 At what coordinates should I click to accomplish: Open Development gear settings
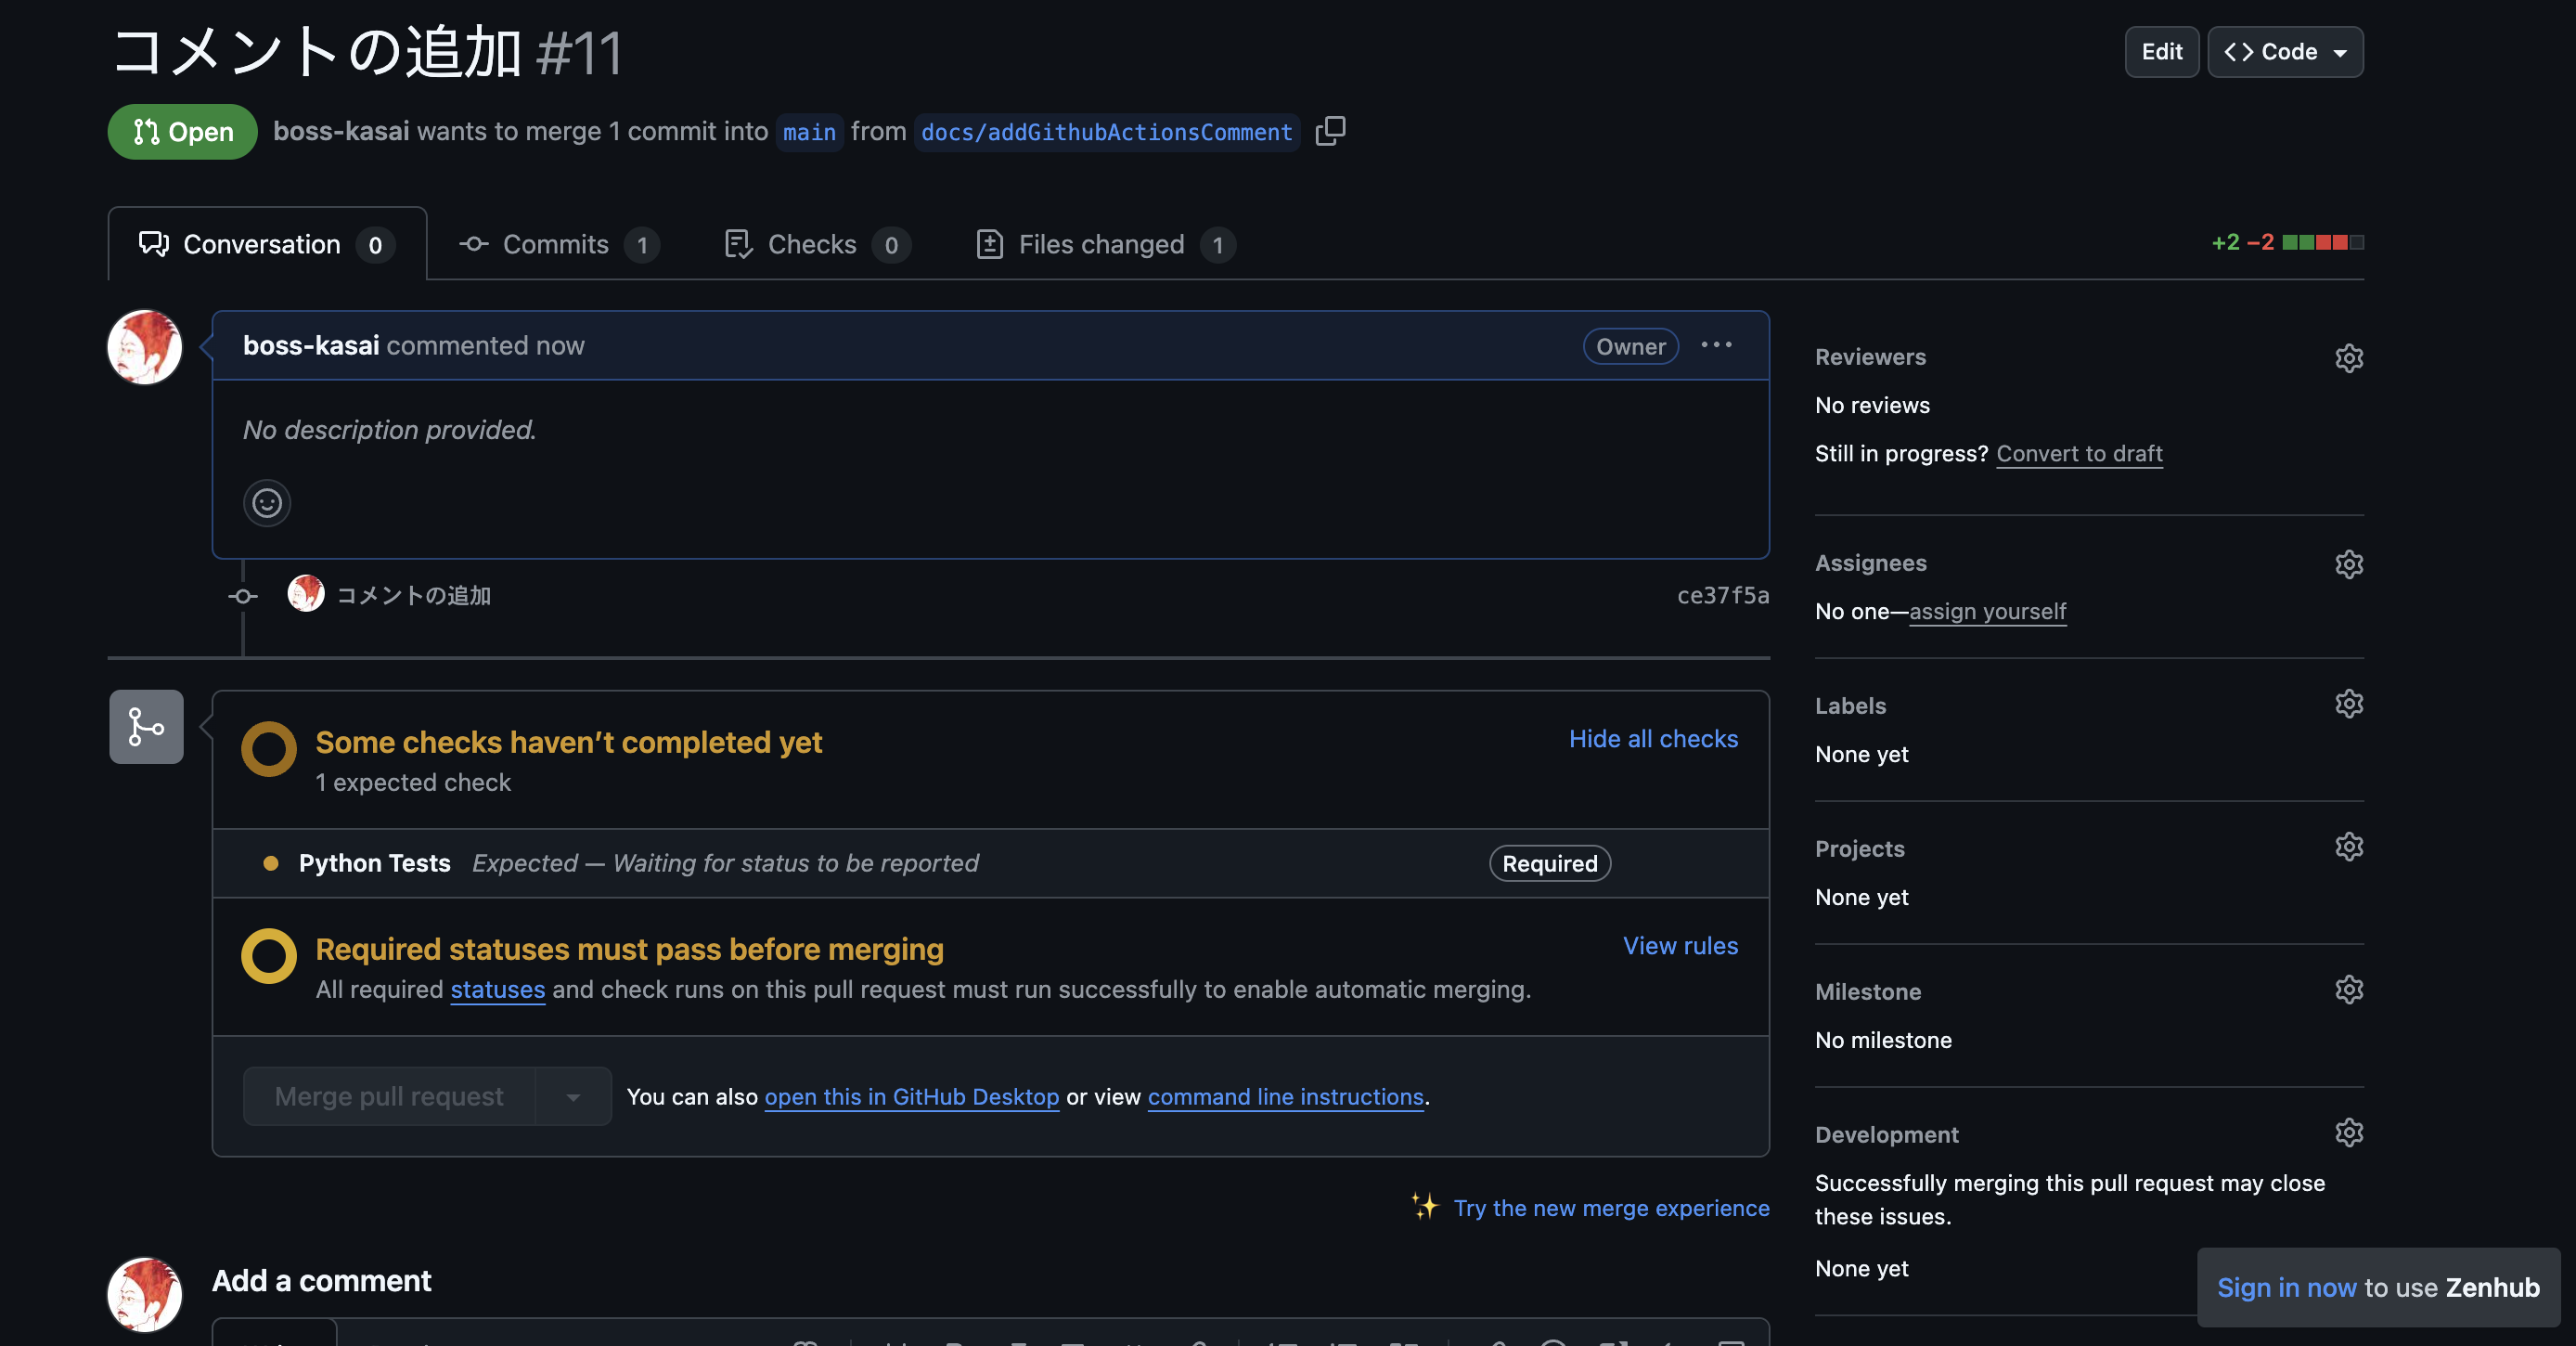(2348, 1133)
